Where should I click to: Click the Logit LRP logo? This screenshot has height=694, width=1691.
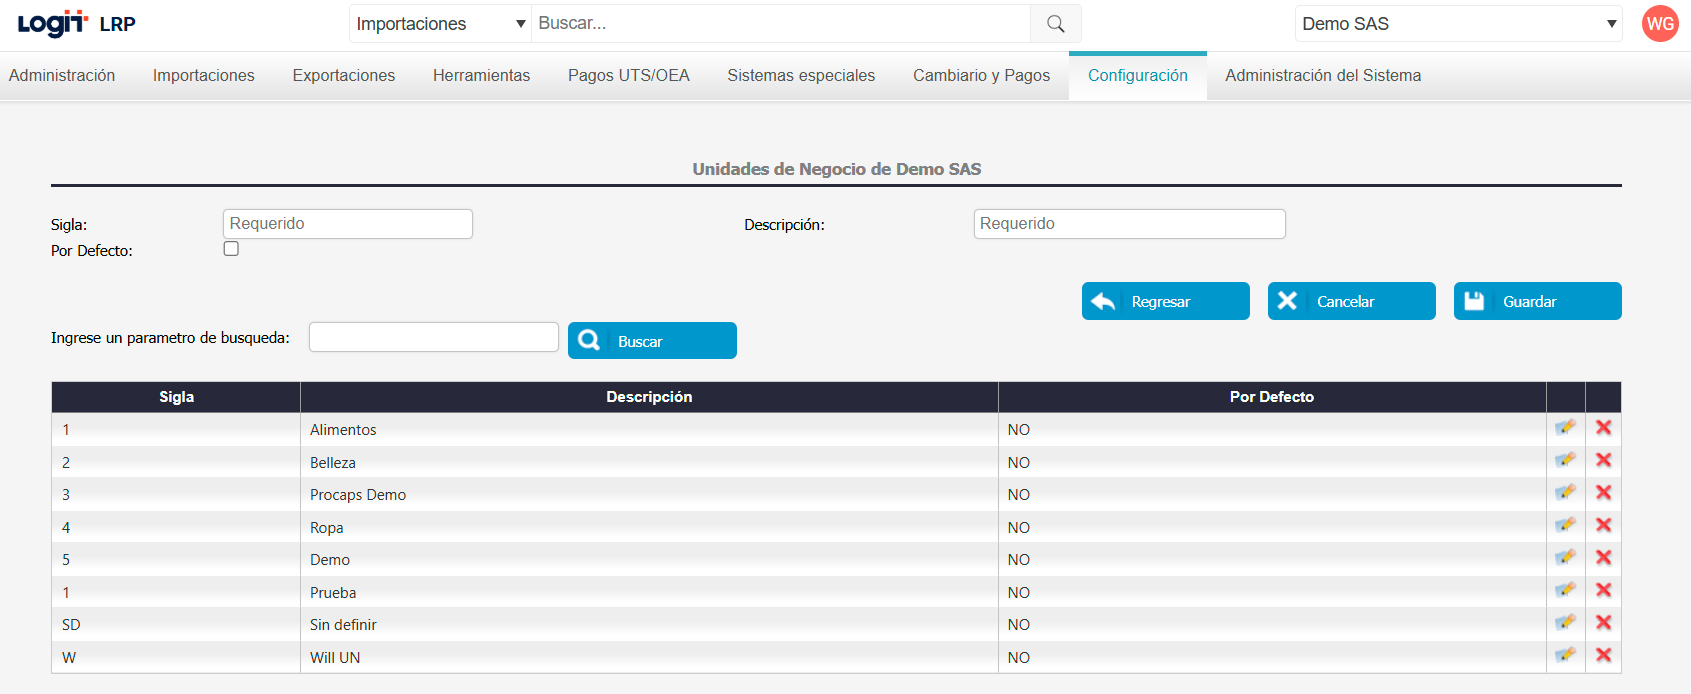point(77,24)
